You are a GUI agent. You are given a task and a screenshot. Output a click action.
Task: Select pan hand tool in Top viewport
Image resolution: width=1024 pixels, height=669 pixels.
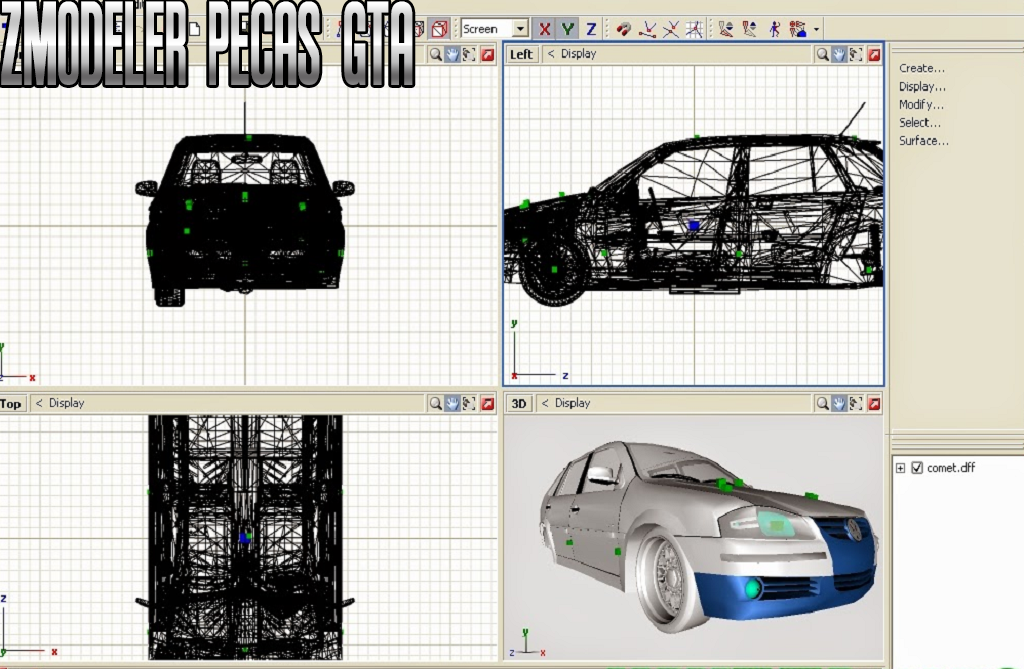(x=452, y=404)
